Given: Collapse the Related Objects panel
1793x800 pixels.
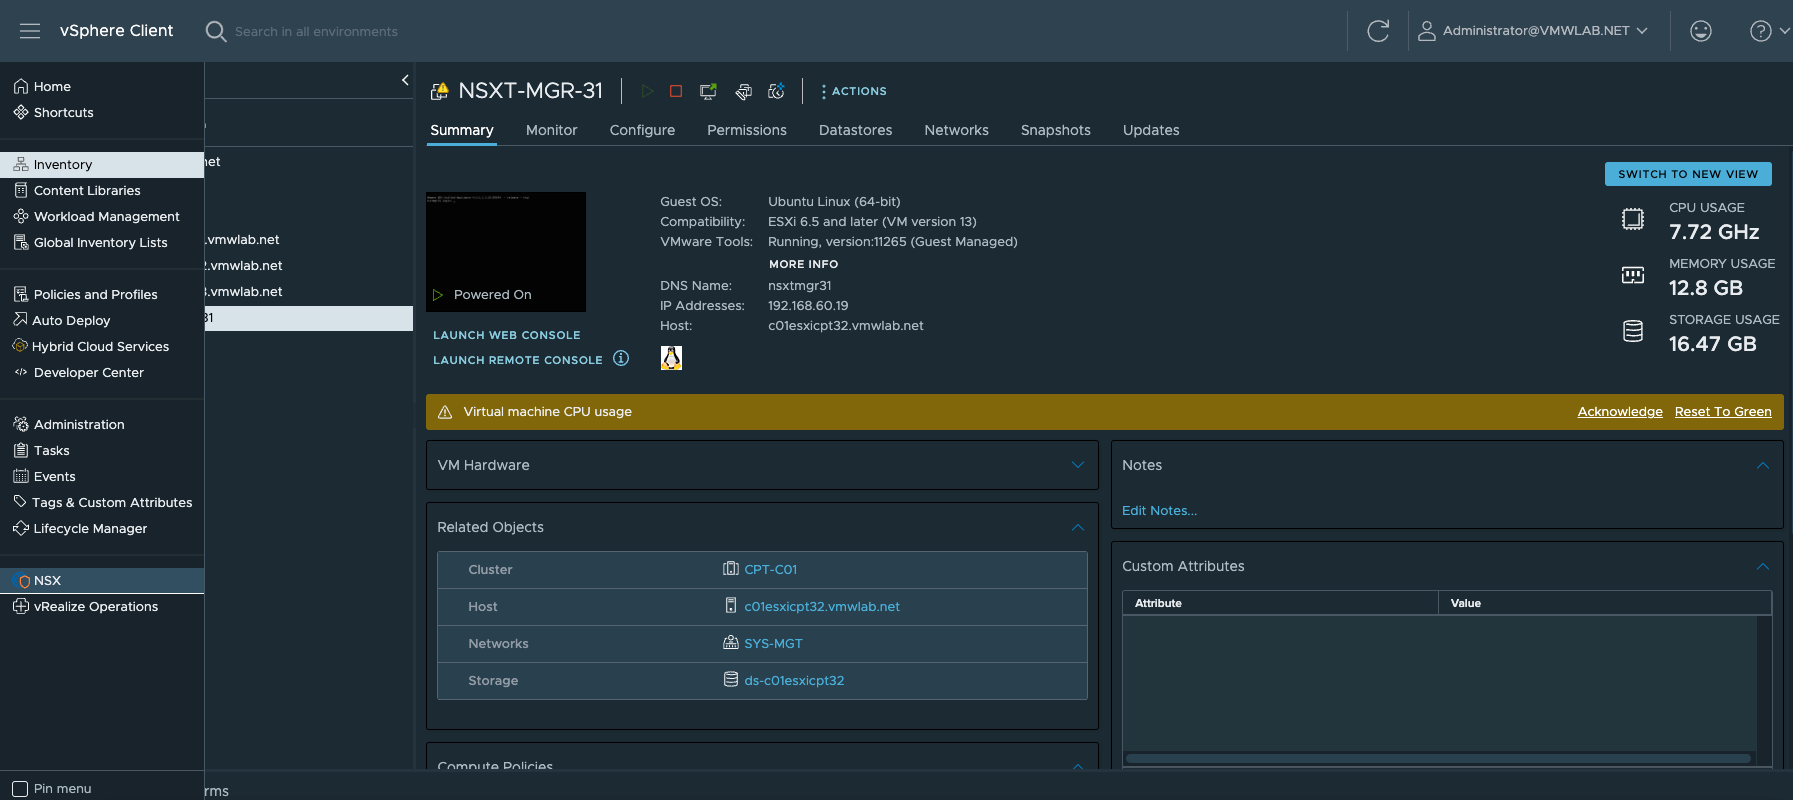Looking at the screenshot, I should point(1078,527).
